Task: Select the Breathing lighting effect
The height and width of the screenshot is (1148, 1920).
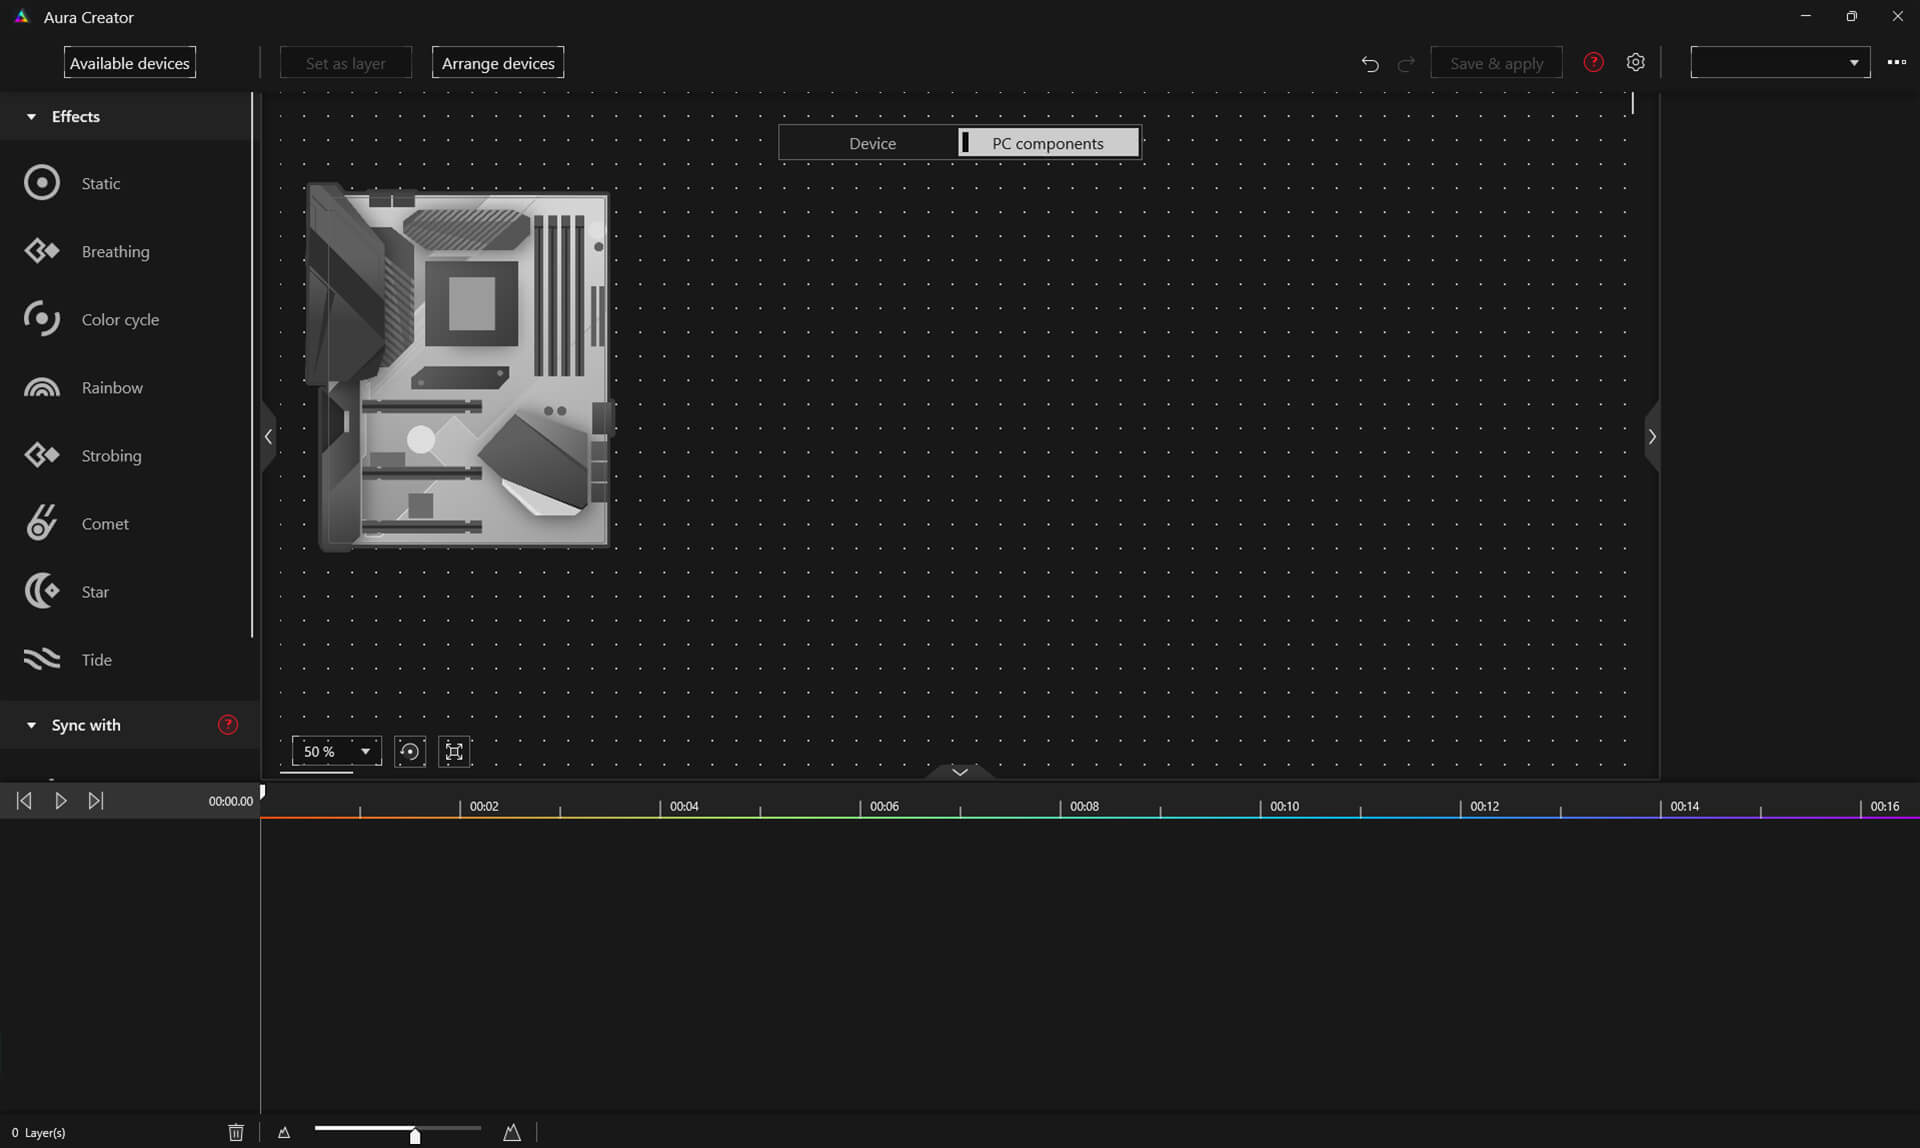Action: tap(115, 251)
